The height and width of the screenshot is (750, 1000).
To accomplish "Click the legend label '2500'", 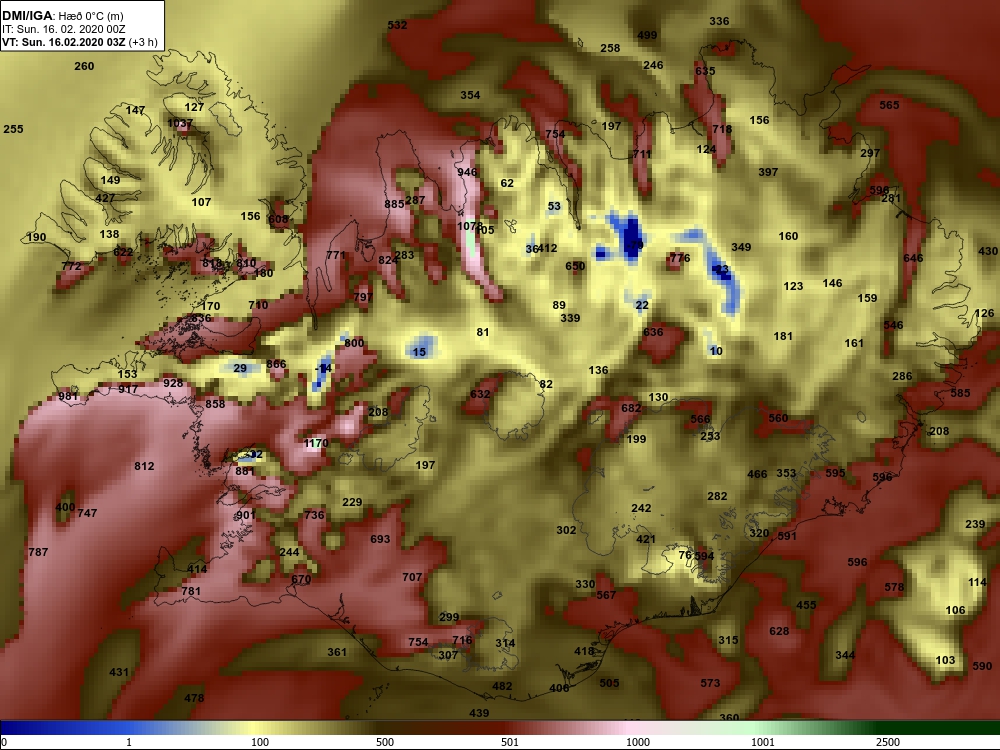I will click(888, 742).
